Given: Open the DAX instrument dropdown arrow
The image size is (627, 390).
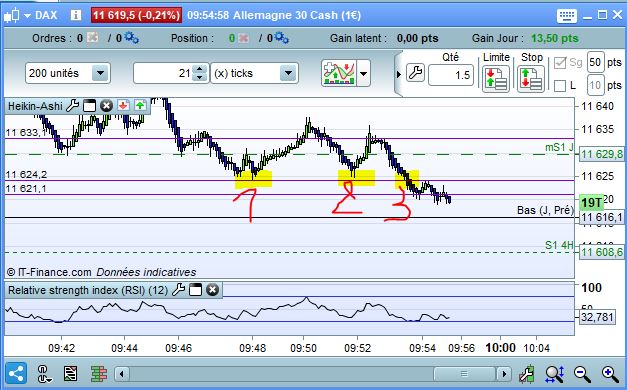Looking at the screenshot, I should point(27,16).
